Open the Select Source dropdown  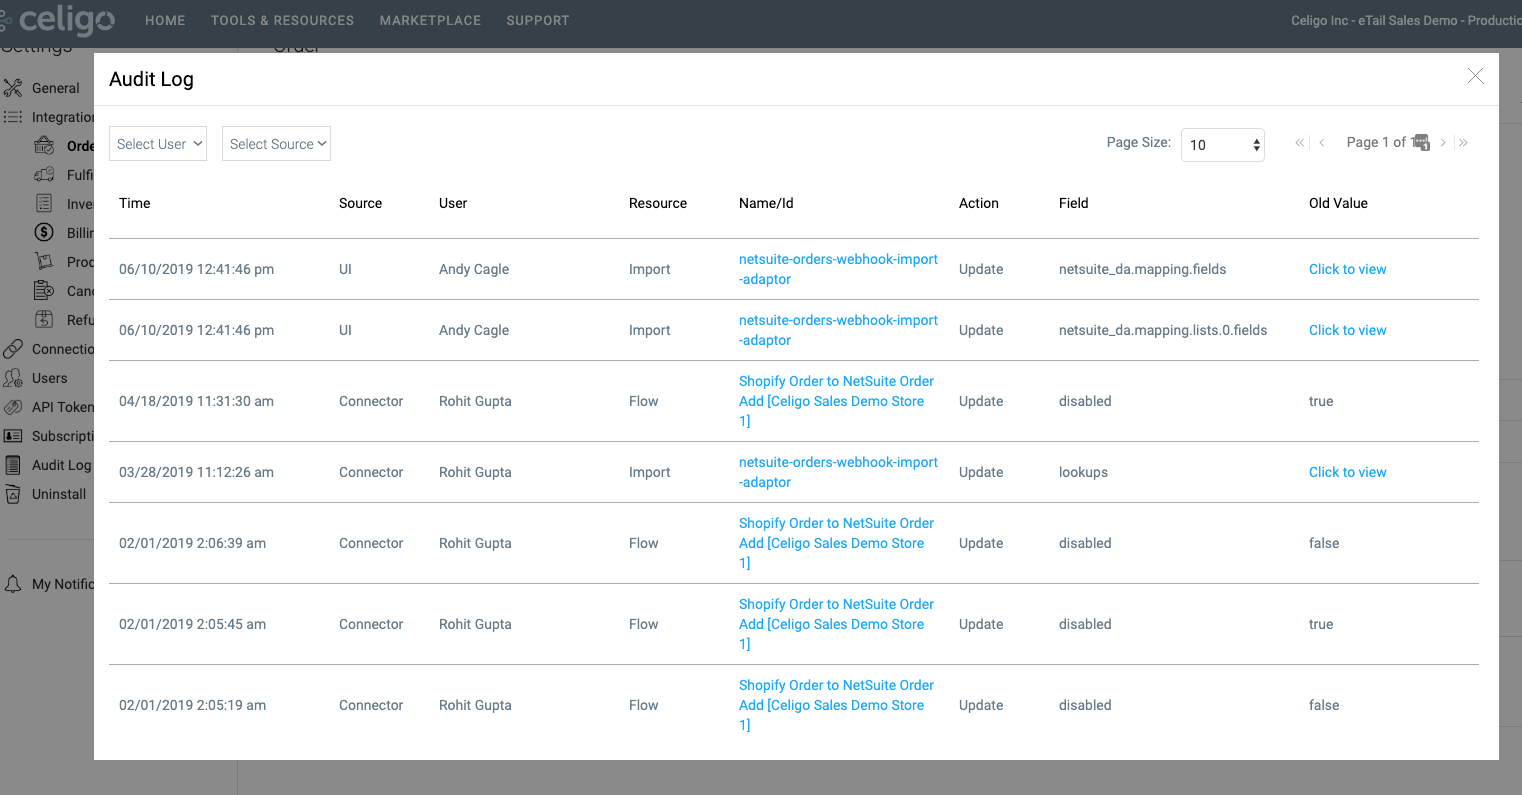pos(276,143)
